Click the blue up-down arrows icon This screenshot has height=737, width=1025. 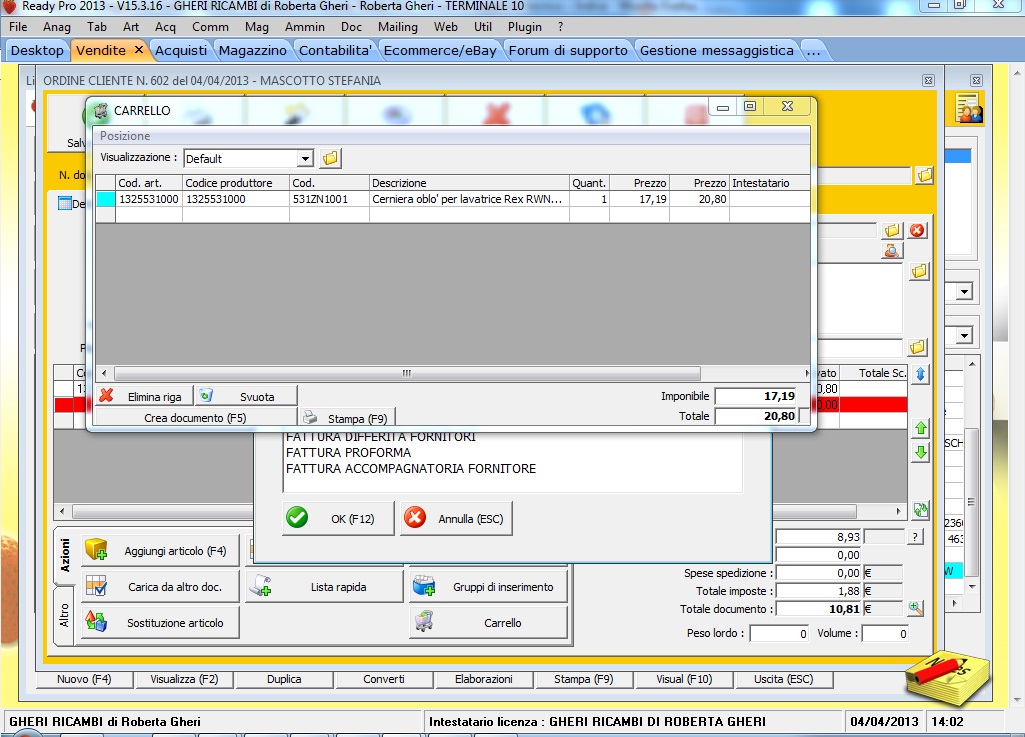coord(920,374)
